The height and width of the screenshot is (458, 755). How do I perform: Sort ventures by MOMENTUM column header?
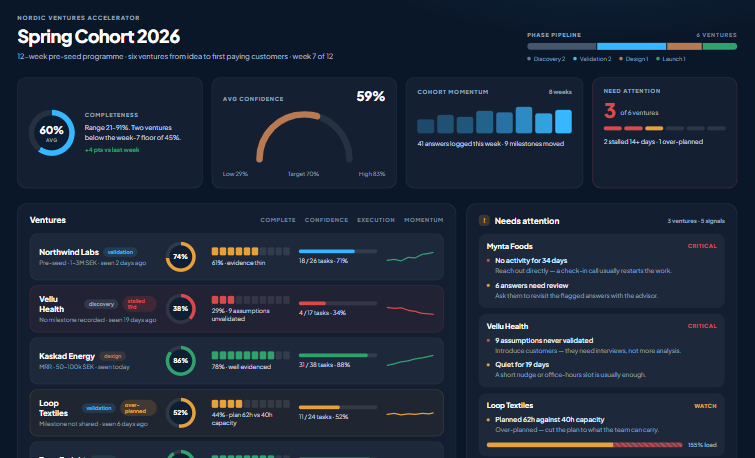click(x=424, y=220)
